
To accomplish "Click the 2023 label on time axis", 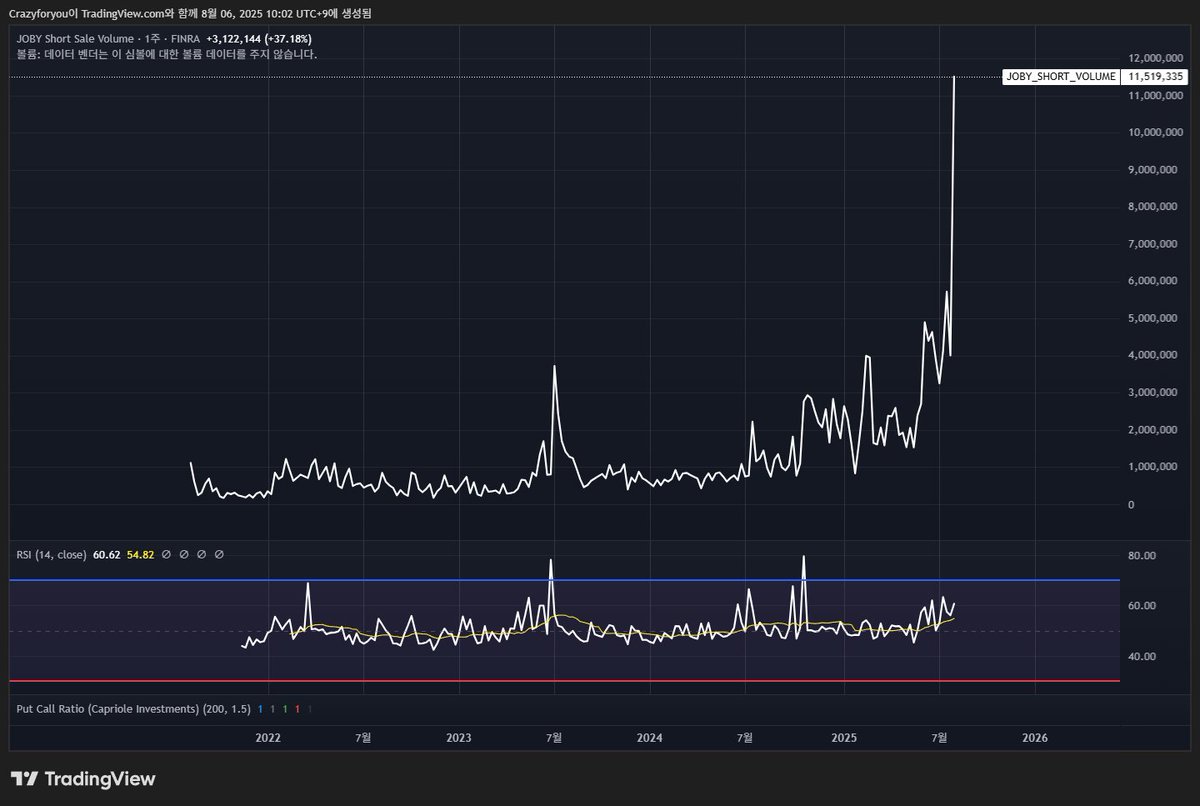I will [459, 738].
